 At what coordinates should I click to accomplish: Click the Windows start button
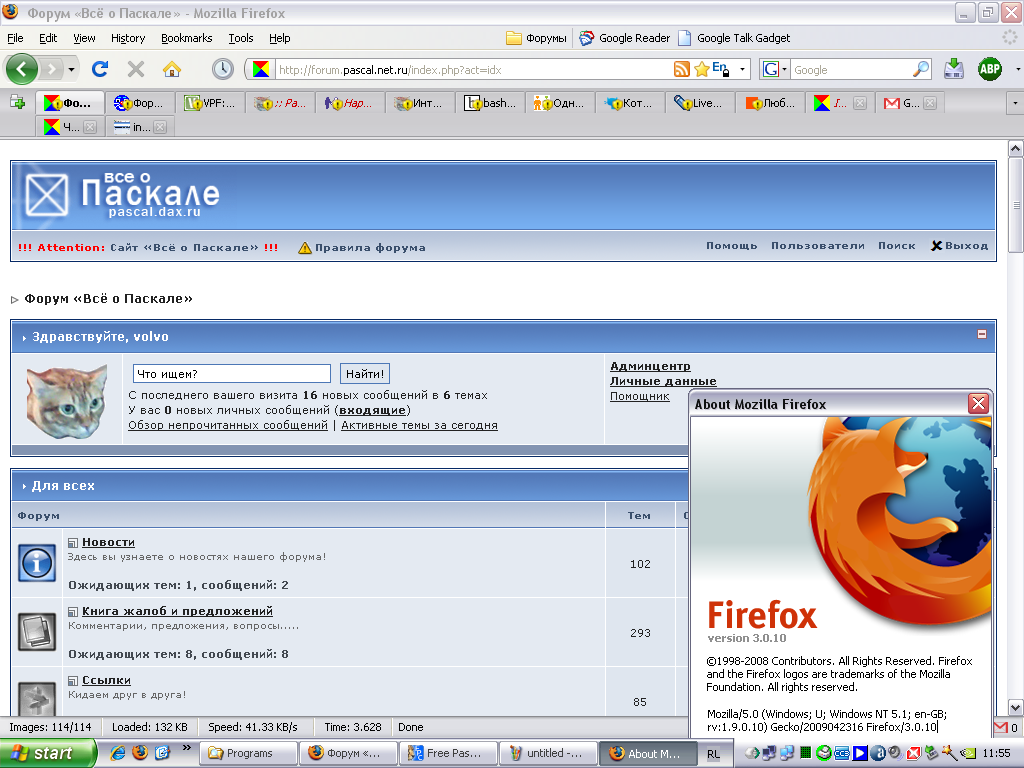point(47,753)
